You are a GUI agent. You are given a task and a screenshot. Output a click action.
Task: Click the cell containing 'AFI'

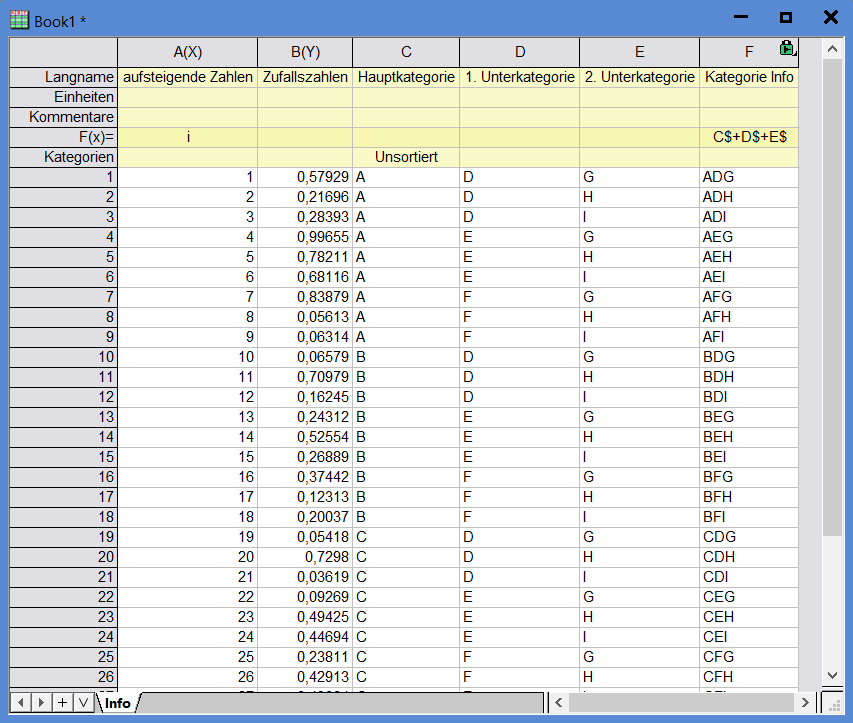[749, 337]
